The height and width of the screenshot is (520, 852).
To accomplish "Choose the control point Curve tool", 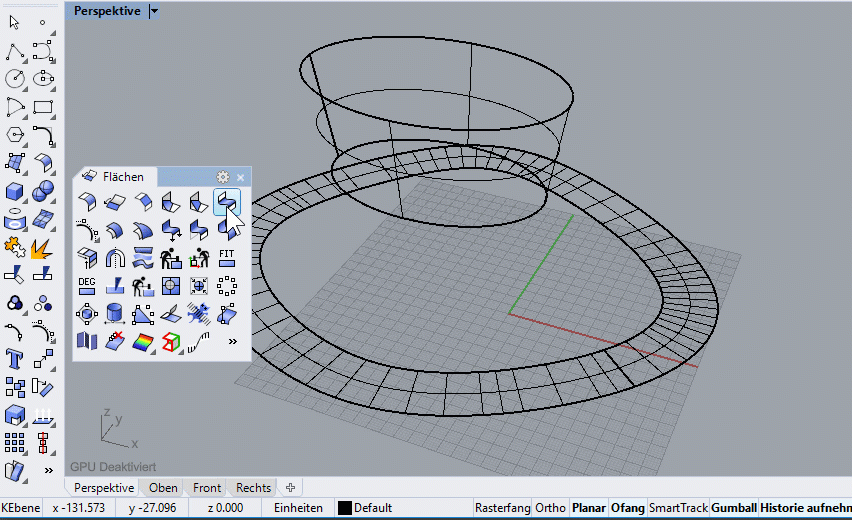I will pos(43,52).
